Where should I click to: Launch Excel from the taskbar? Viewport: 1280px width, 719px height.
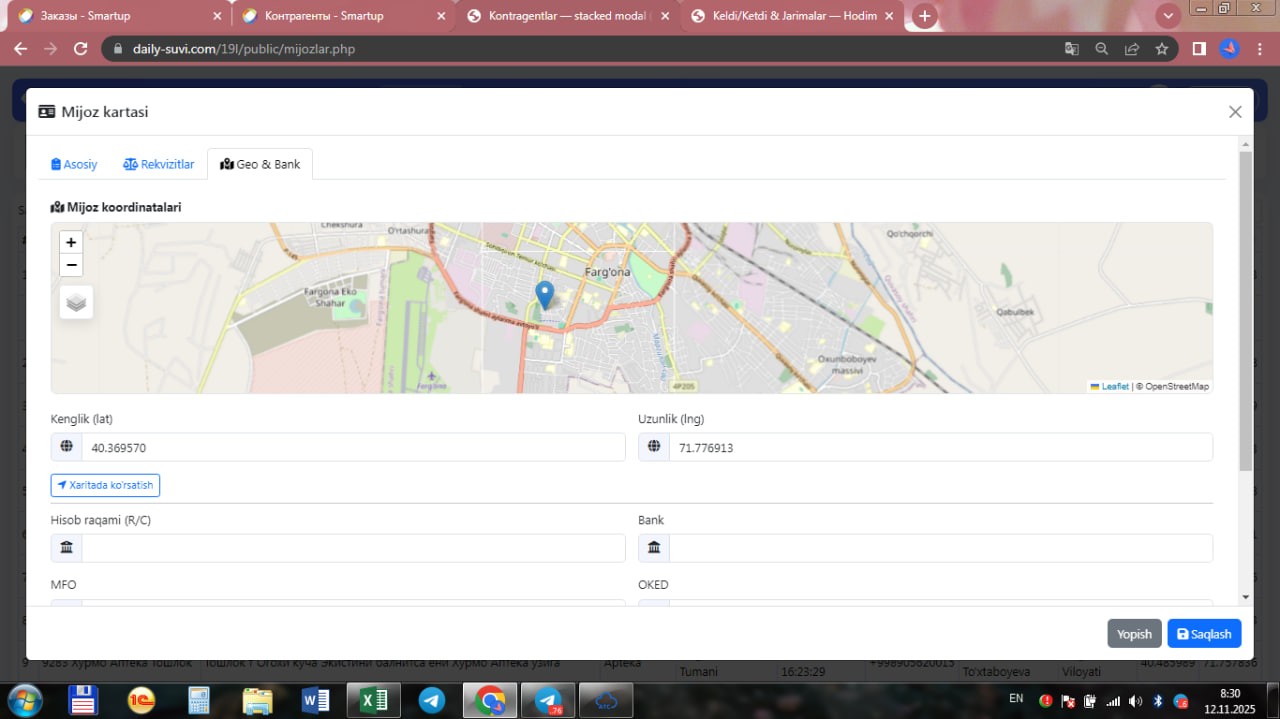pyautogui.click(x=373, y=700)
